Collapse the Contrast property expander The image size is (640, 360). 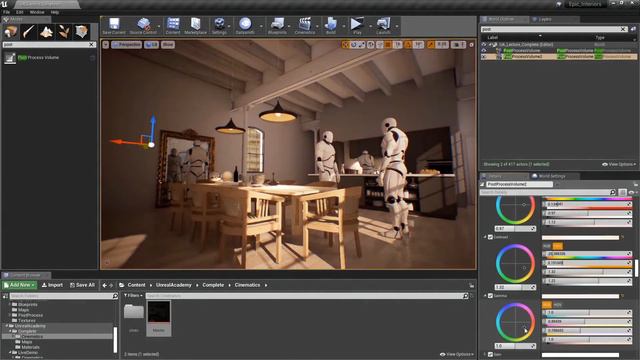coord(485,237)
